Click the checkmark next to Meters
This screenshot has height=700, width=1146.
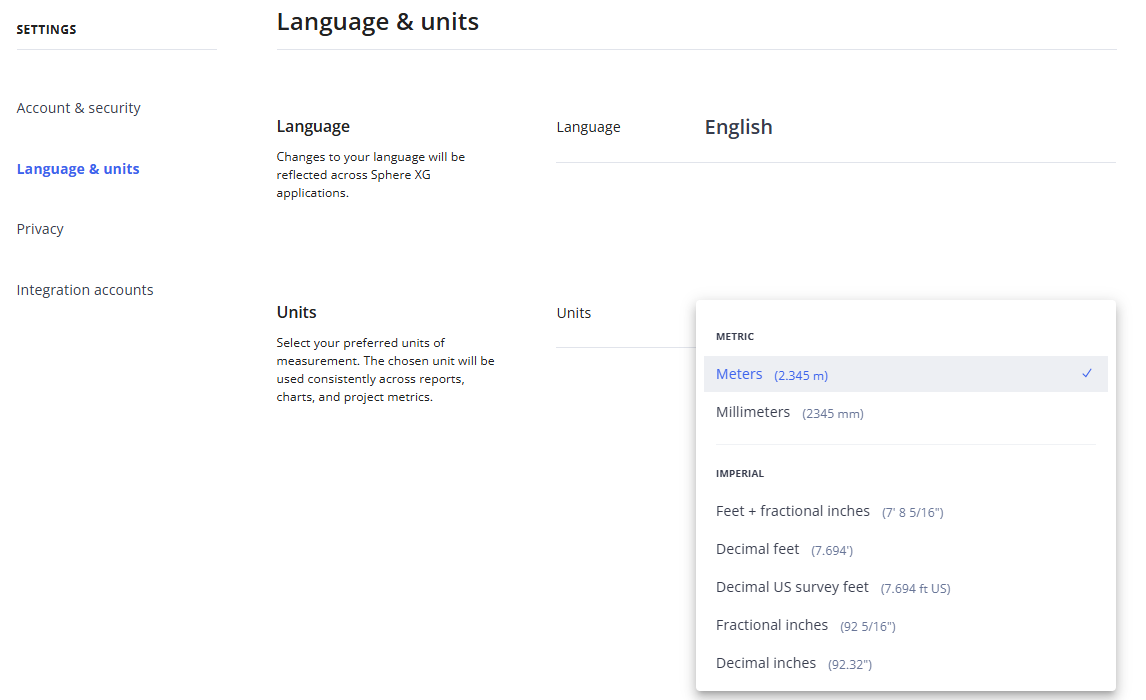pyautogui.click(x=1087, y=374)
